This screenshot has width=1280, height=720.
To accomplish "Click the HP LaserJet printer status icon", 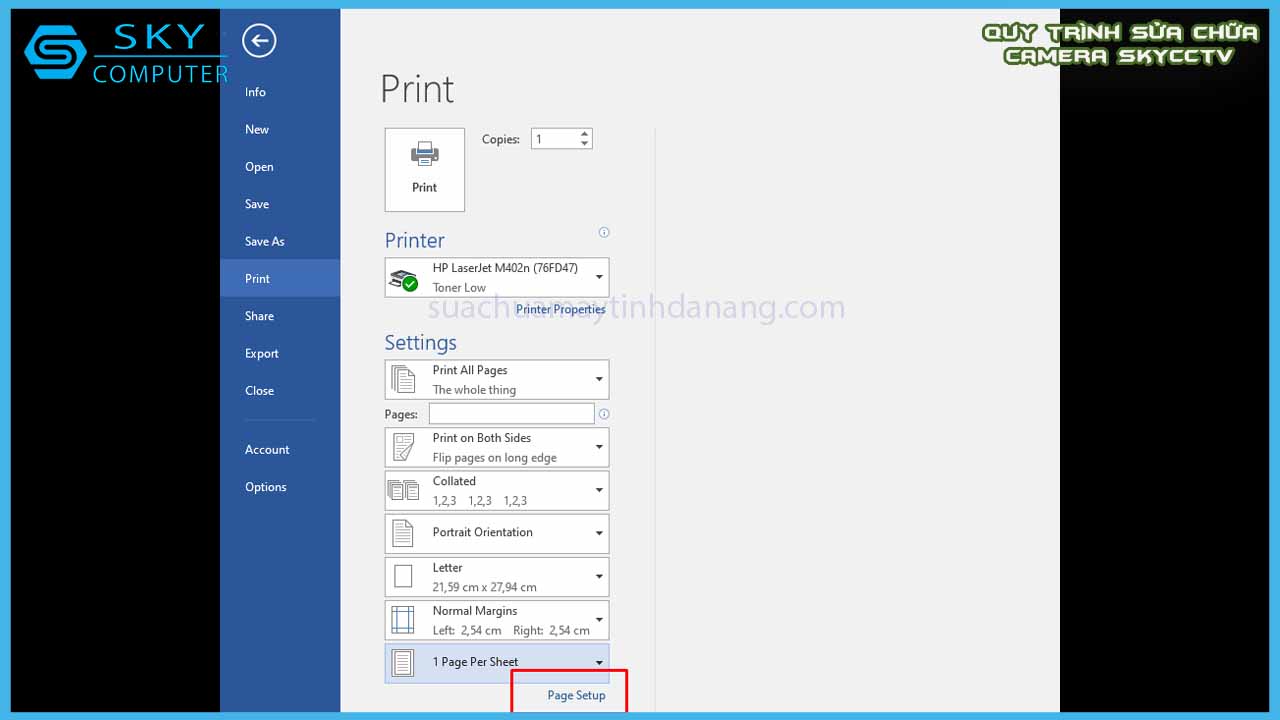I will coord(403,279).
